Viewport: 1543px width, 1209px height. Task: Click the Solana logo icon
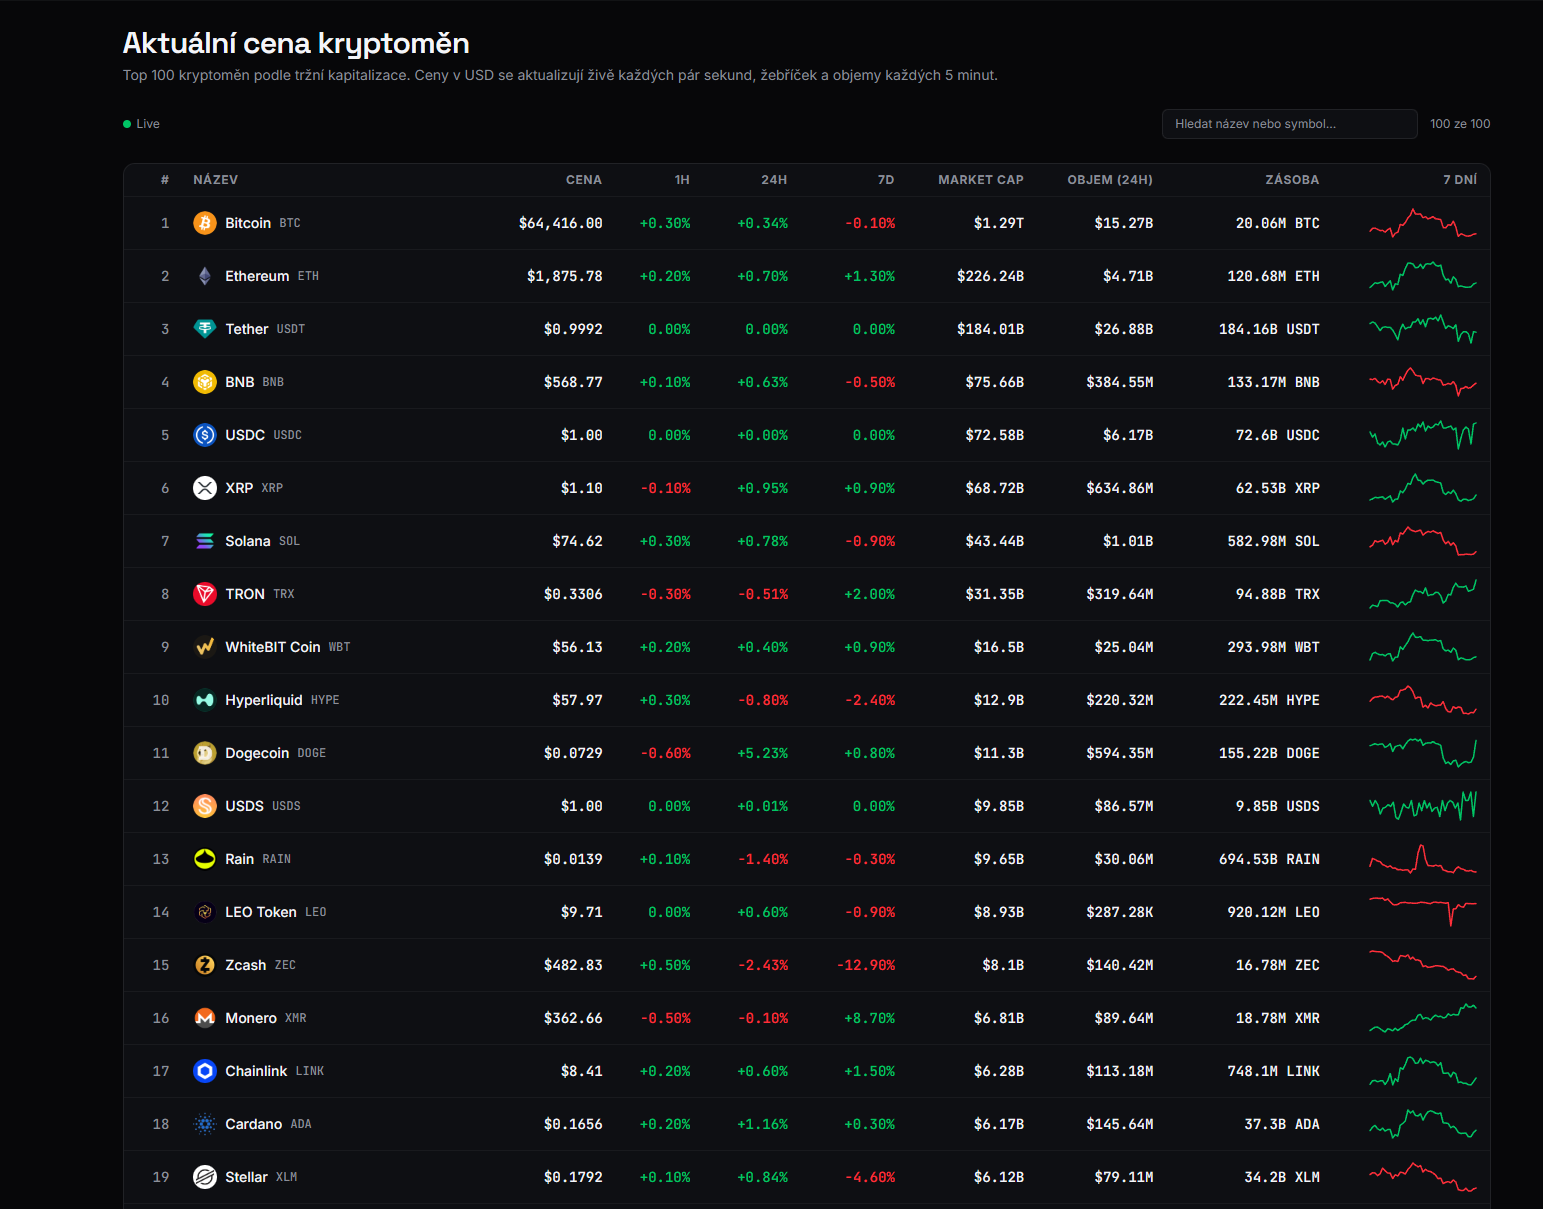click(205, 541)
